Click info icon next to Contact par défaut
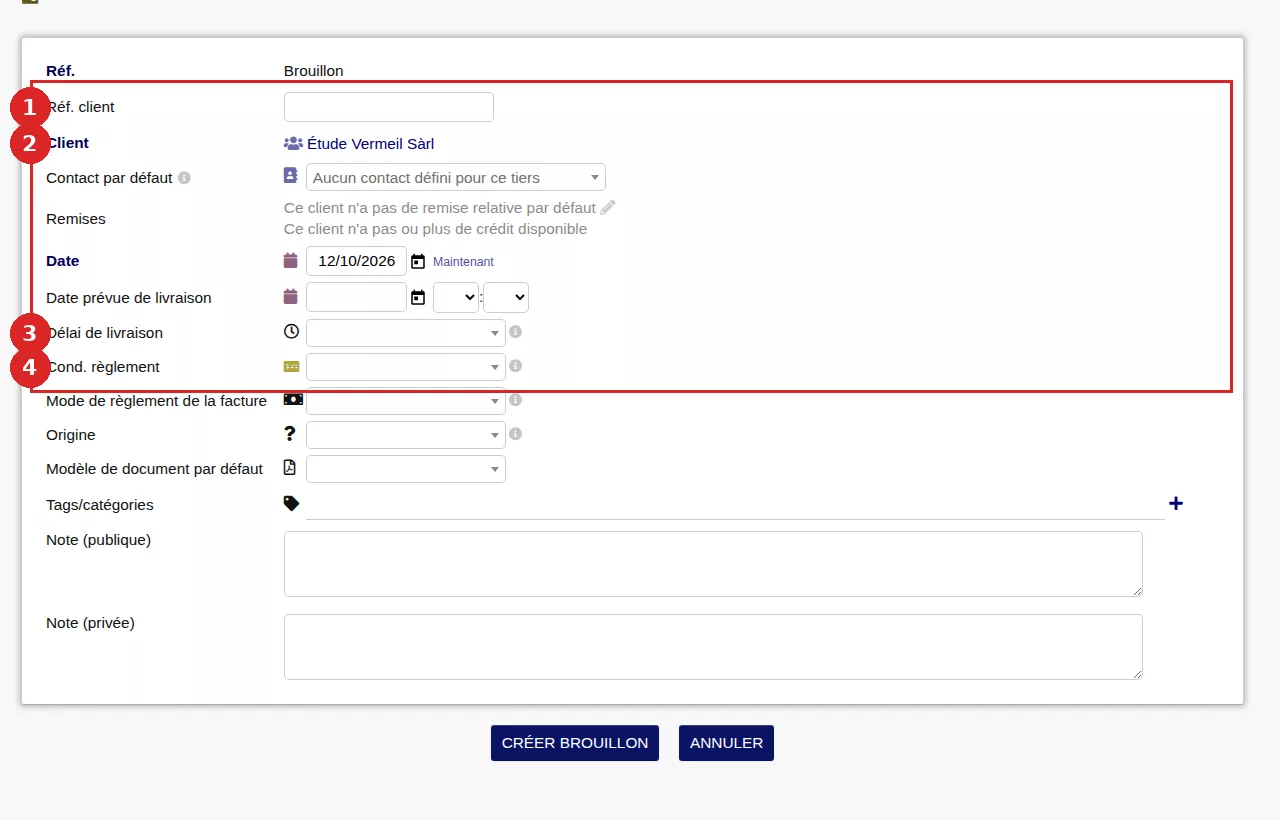 tap(184, 178)
